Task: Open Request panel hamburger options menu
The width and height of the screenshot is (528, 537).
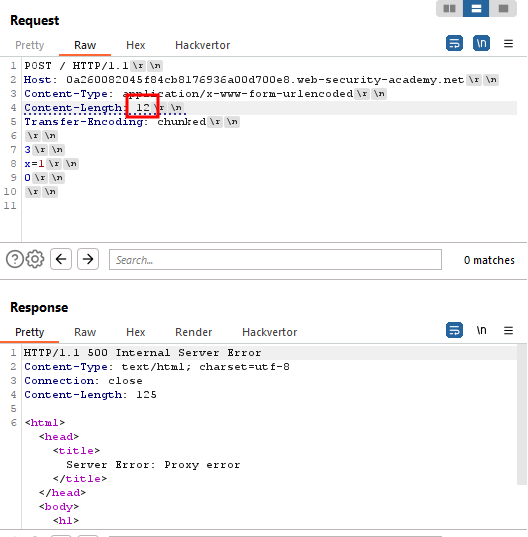Action: pyautogui.click(x=508, y=43)
